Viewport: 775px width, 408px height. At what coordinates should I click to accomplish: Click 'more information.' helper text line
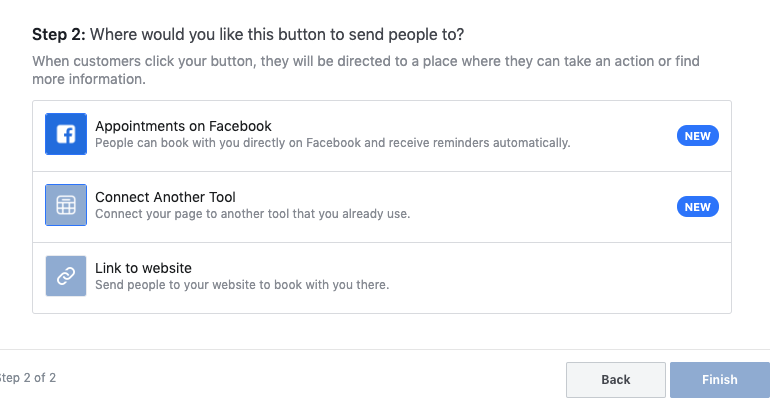(89, 79)
